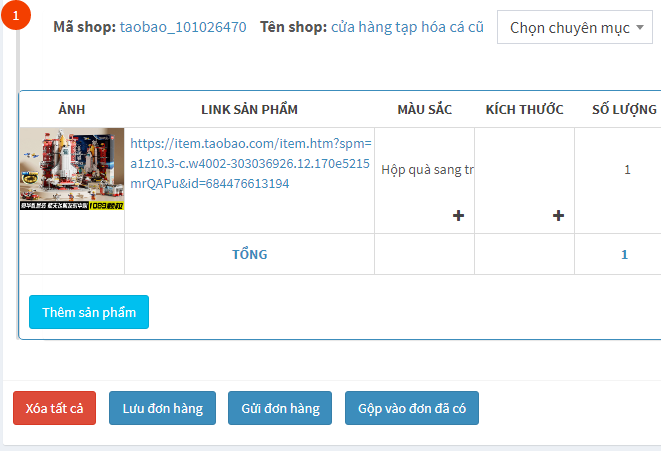Click Gộp vào đơn đã có button

(412, 408)
